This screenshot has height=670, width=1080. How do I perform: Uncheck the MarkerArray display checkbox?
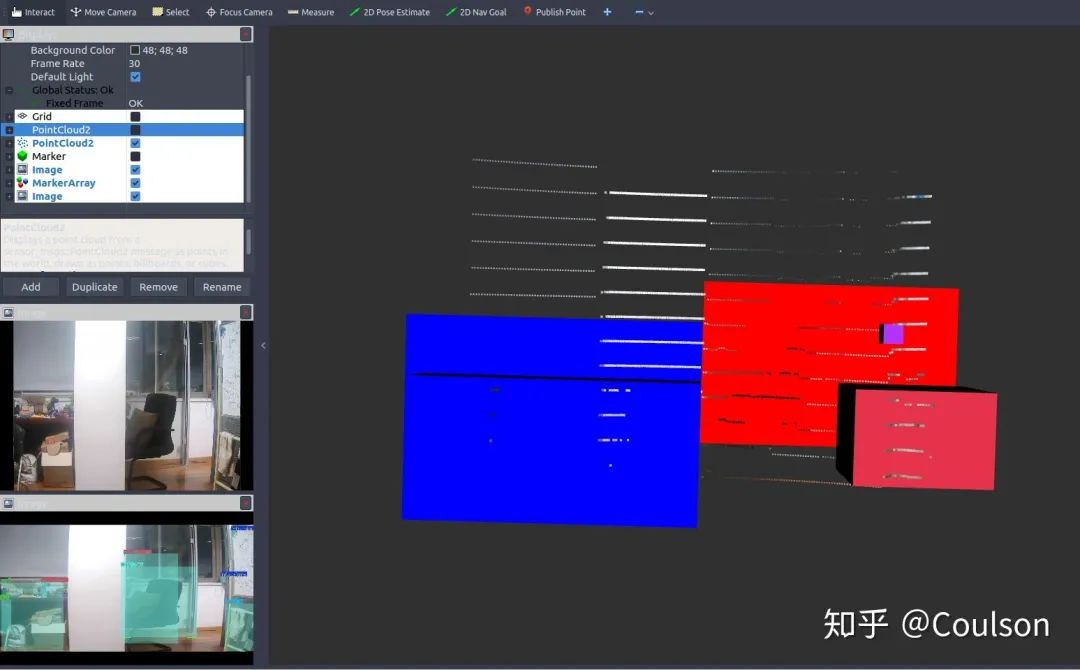tap(135, 183)
